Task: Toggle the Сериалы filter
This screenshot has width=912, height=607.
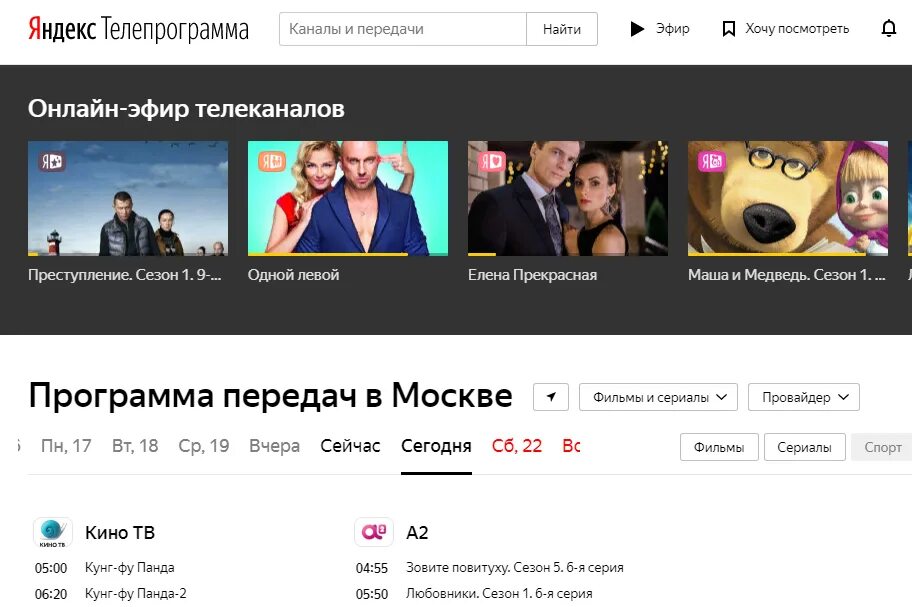Action: (x=804, y=447)
